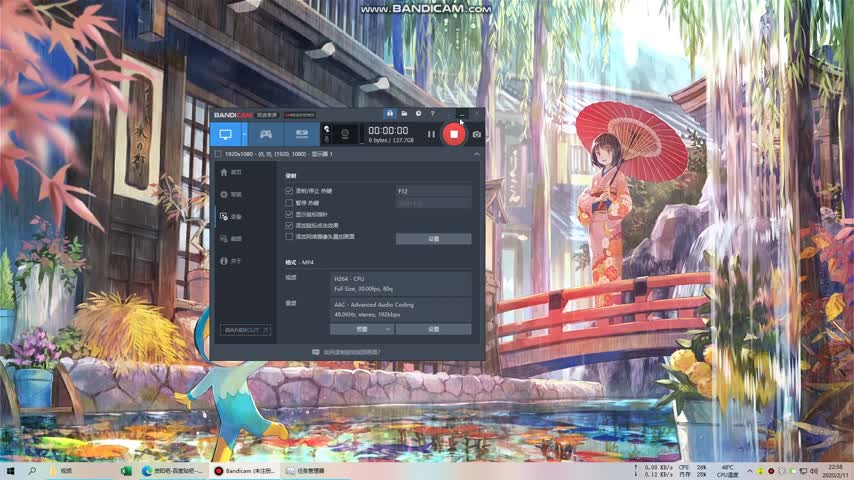Open the General gear tab in sidebar
The image size is (854, 480).
[231, 195]
